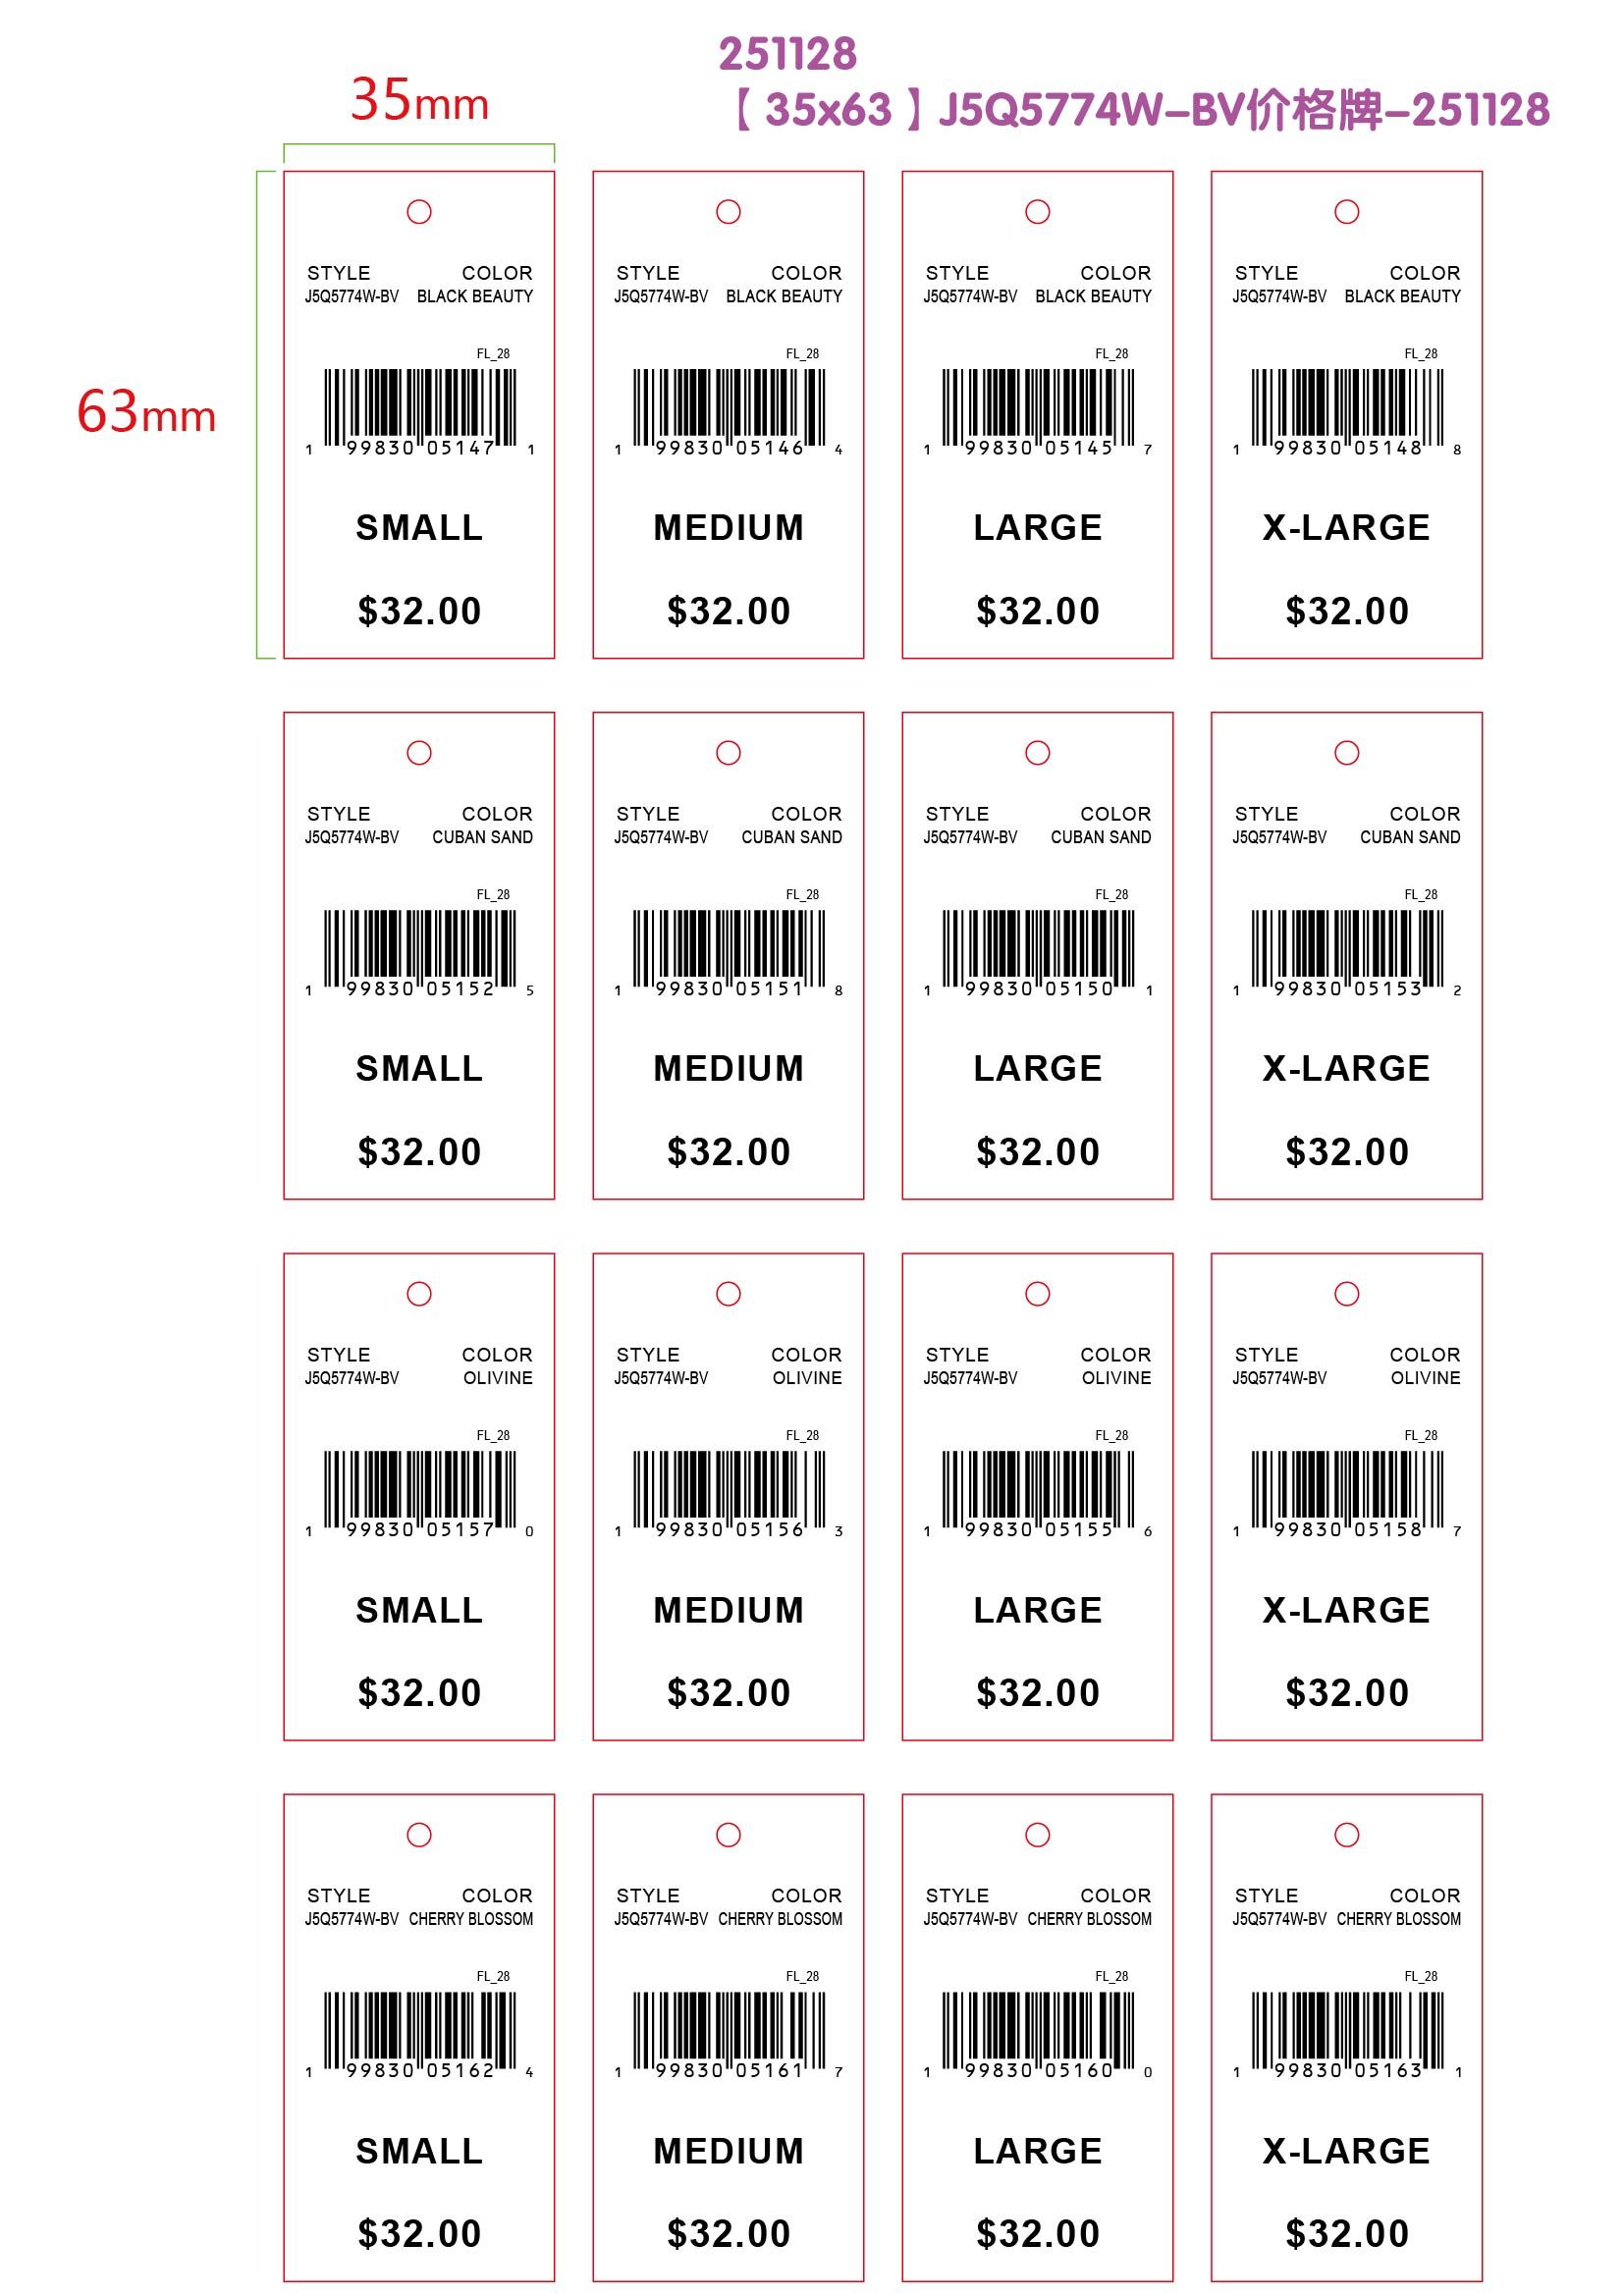Screen dimensions: 1624x2296
Task: Click the CUBAN SAND color text on Small tag
Action: click(482, 837)
